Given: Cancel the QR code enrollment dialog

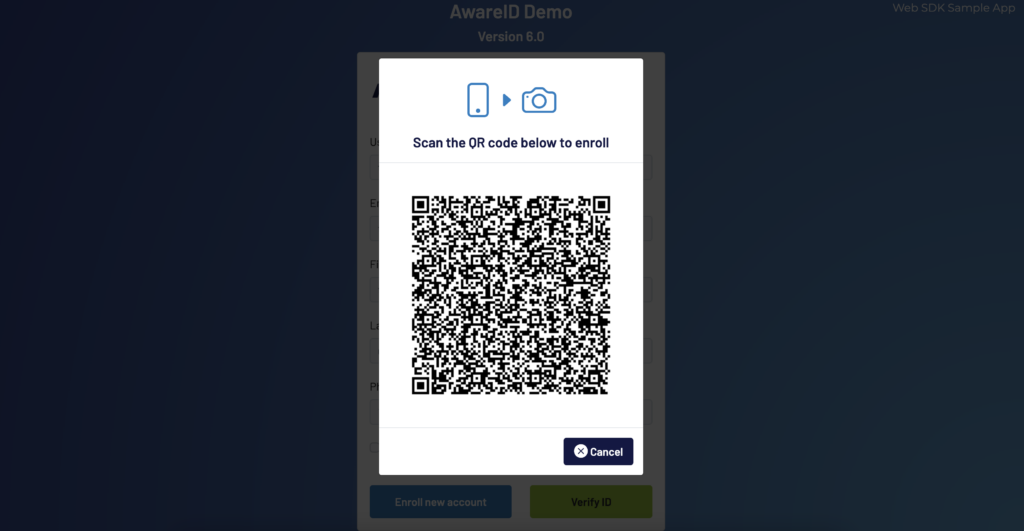Looking at the screenshot, I should (x=598, y=451).
